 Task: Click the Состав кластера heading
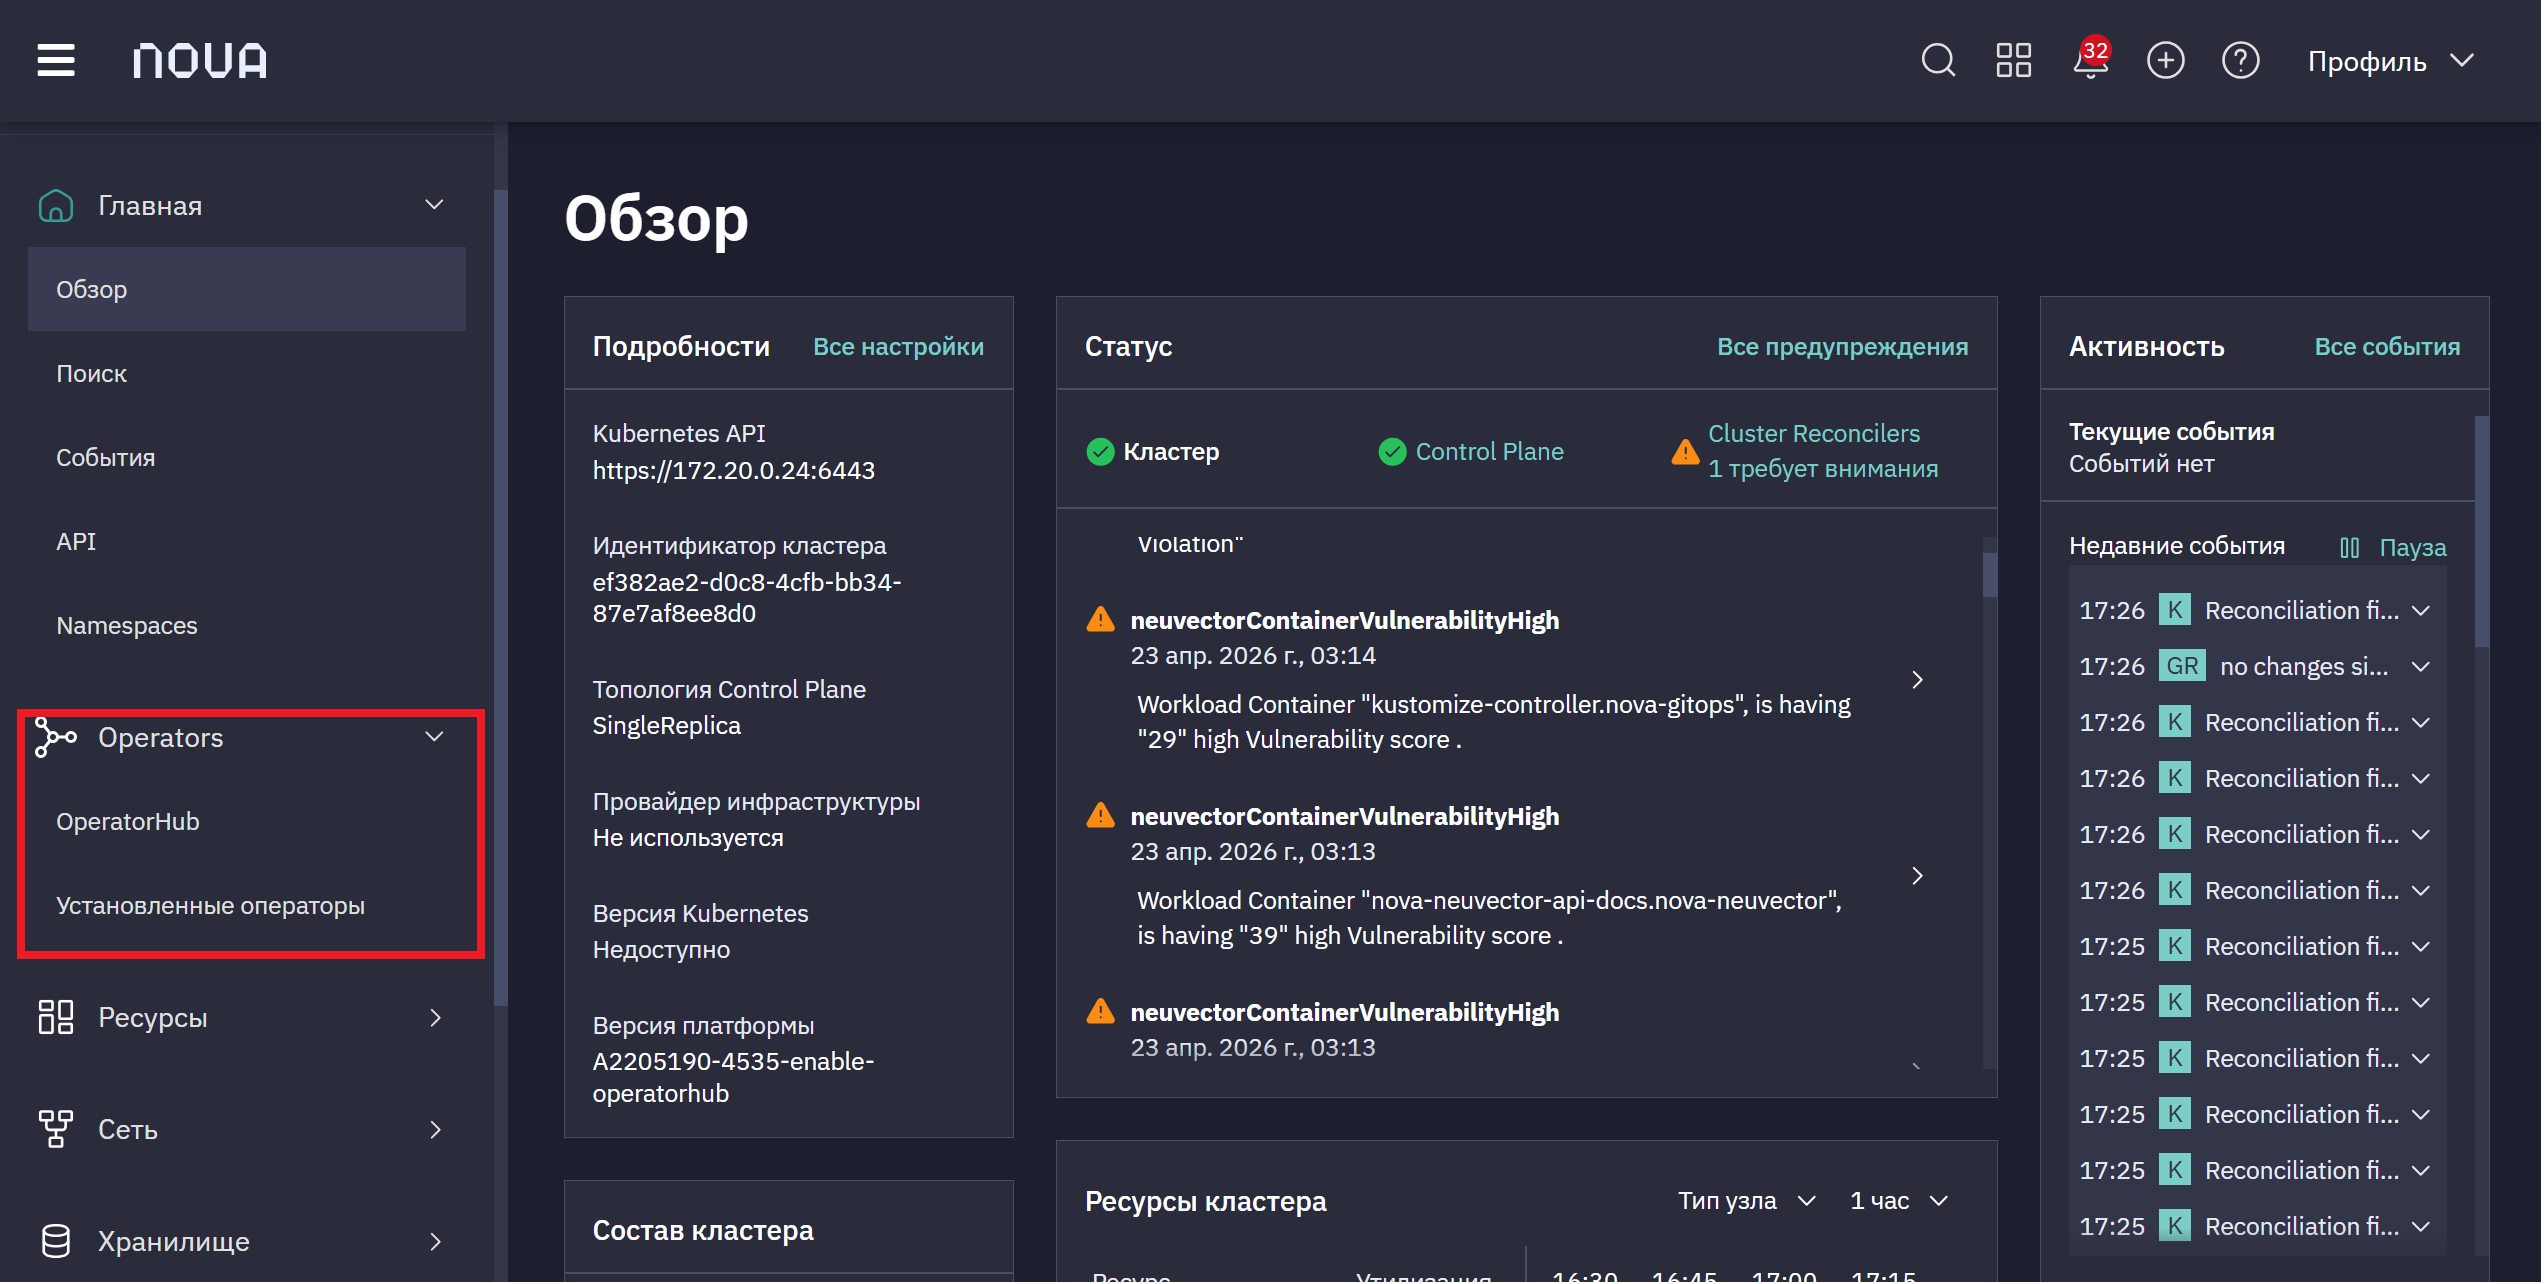click(703, 1231)
